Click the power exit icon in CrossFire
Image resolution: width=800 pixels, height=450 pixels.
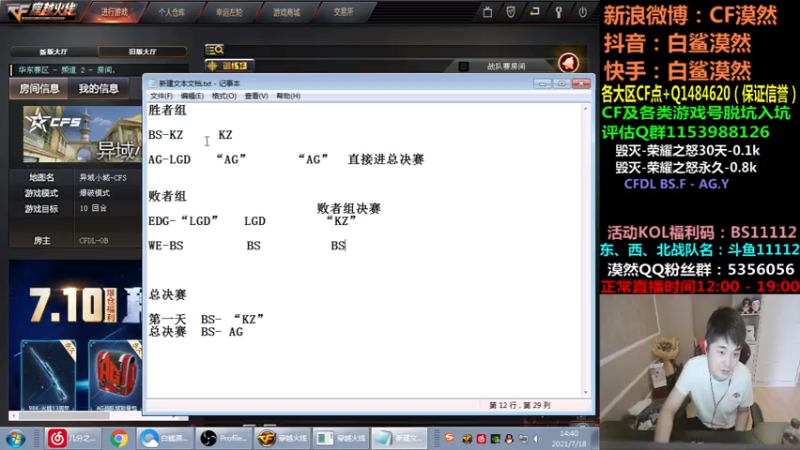point(582,12)
